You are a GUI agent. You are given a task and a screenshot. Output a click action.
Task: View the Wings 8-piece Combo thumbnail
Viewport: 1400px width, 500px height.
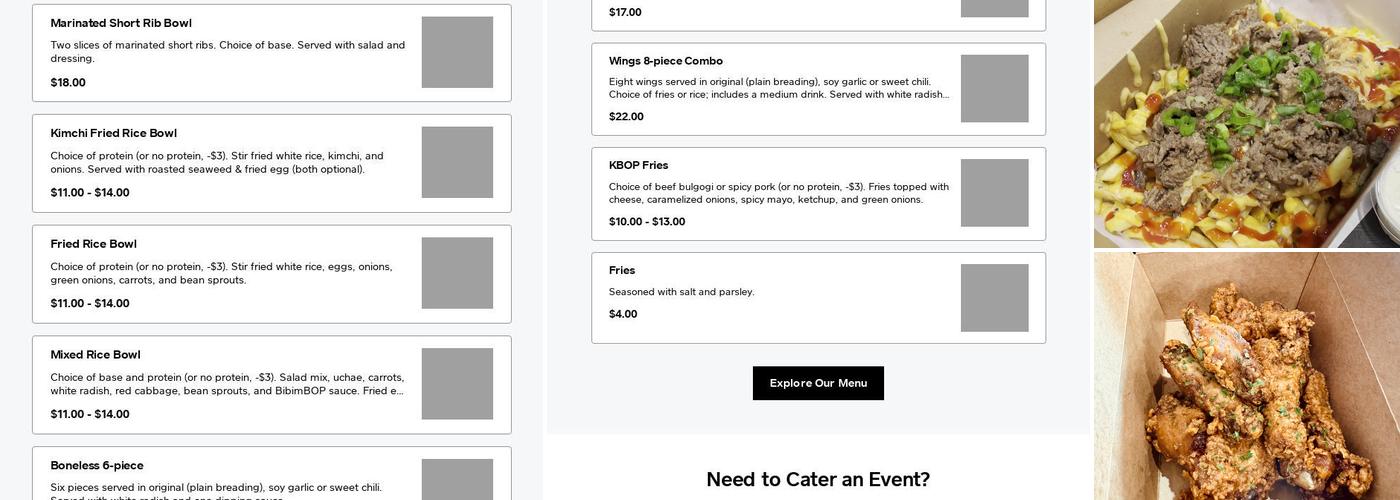[x=994, y=89]
